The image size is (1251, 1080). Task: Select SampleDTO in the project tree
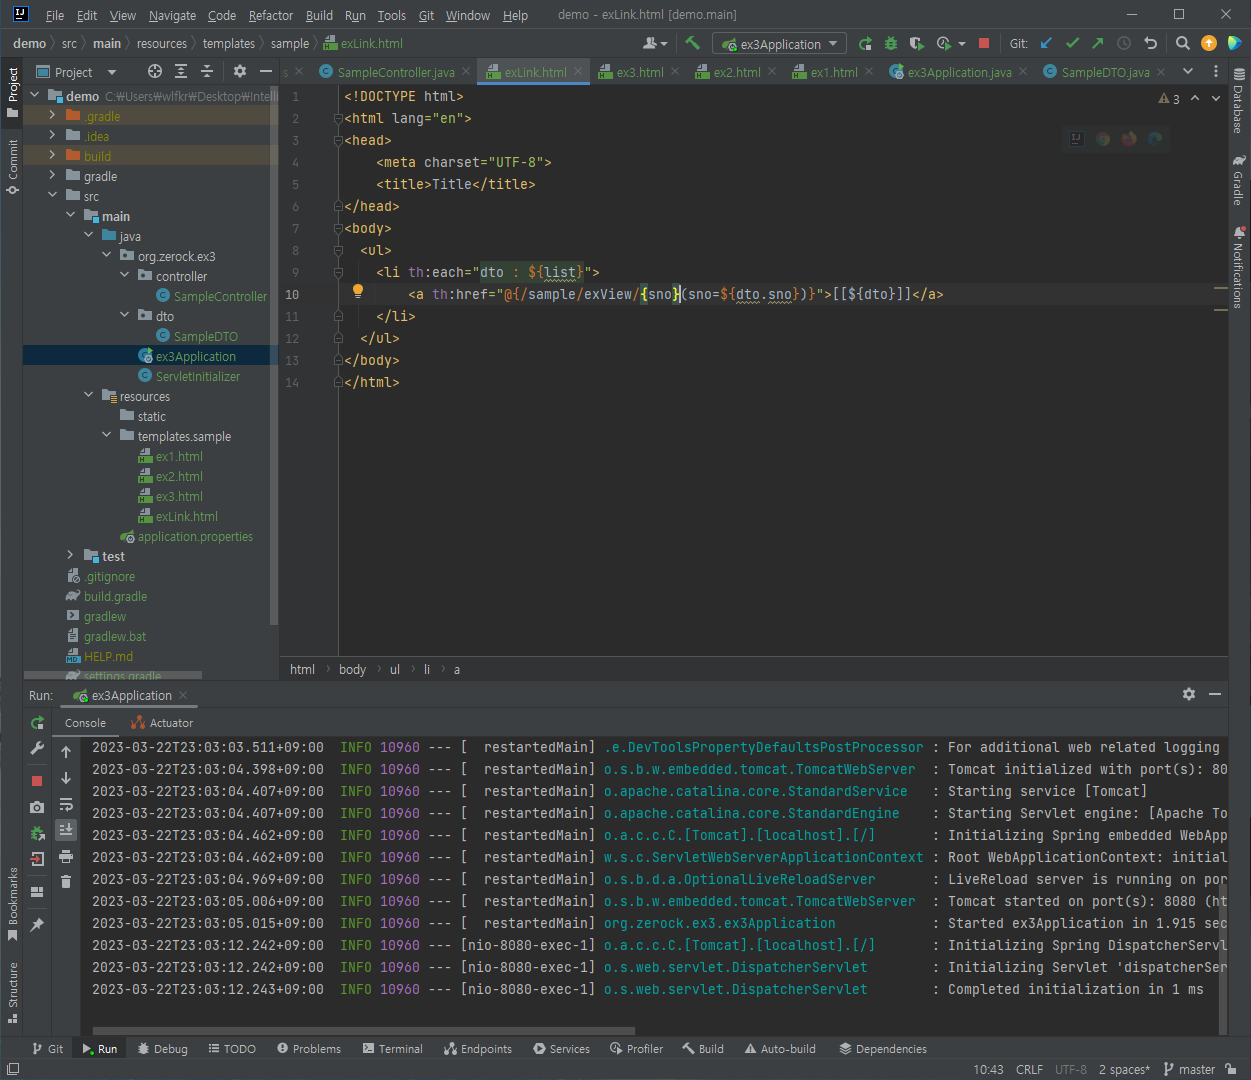tap(205, 336)
